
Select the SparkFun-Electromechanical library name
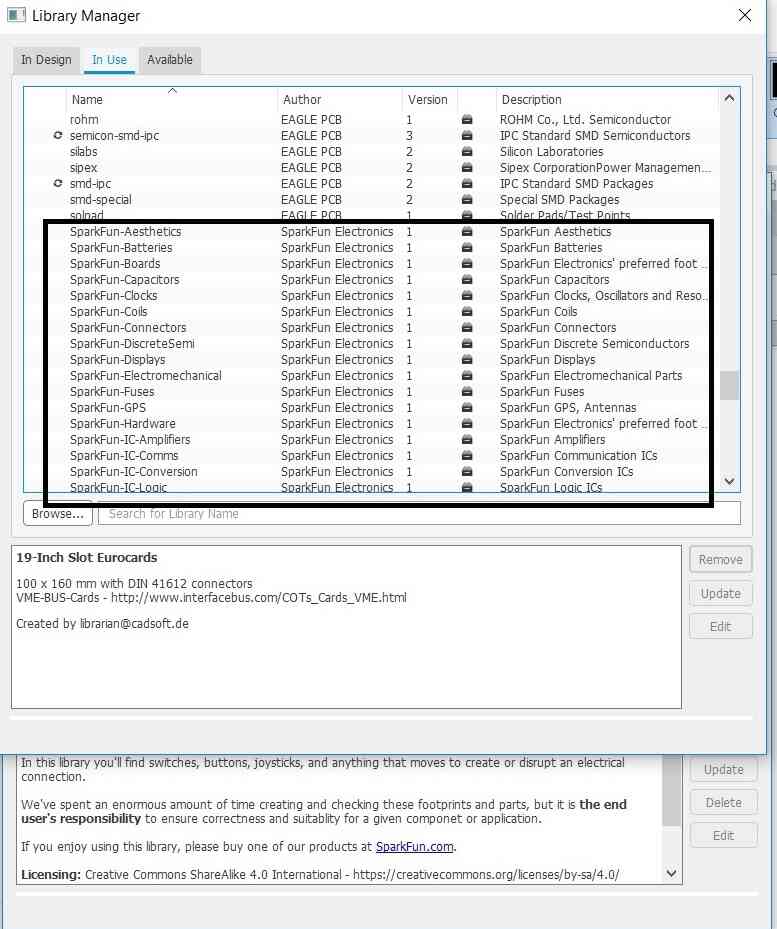[146, 376]
